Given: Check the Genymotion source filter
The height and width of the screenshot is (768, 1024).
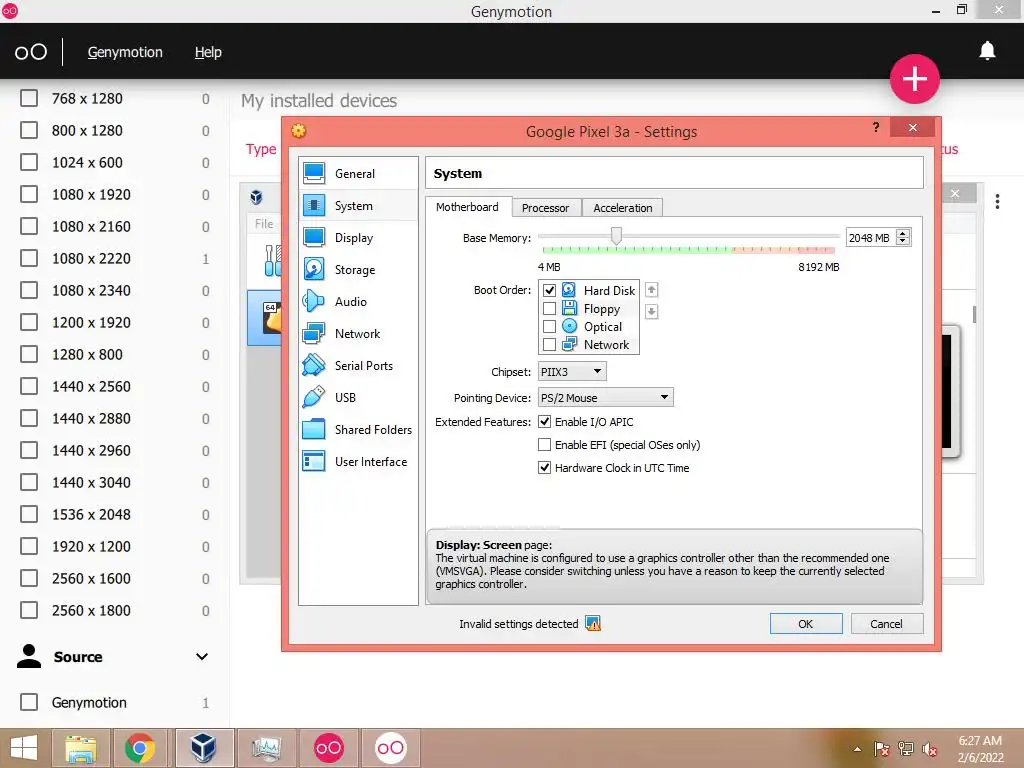Looking at the screenshot, I should click(x=29, y=703).
